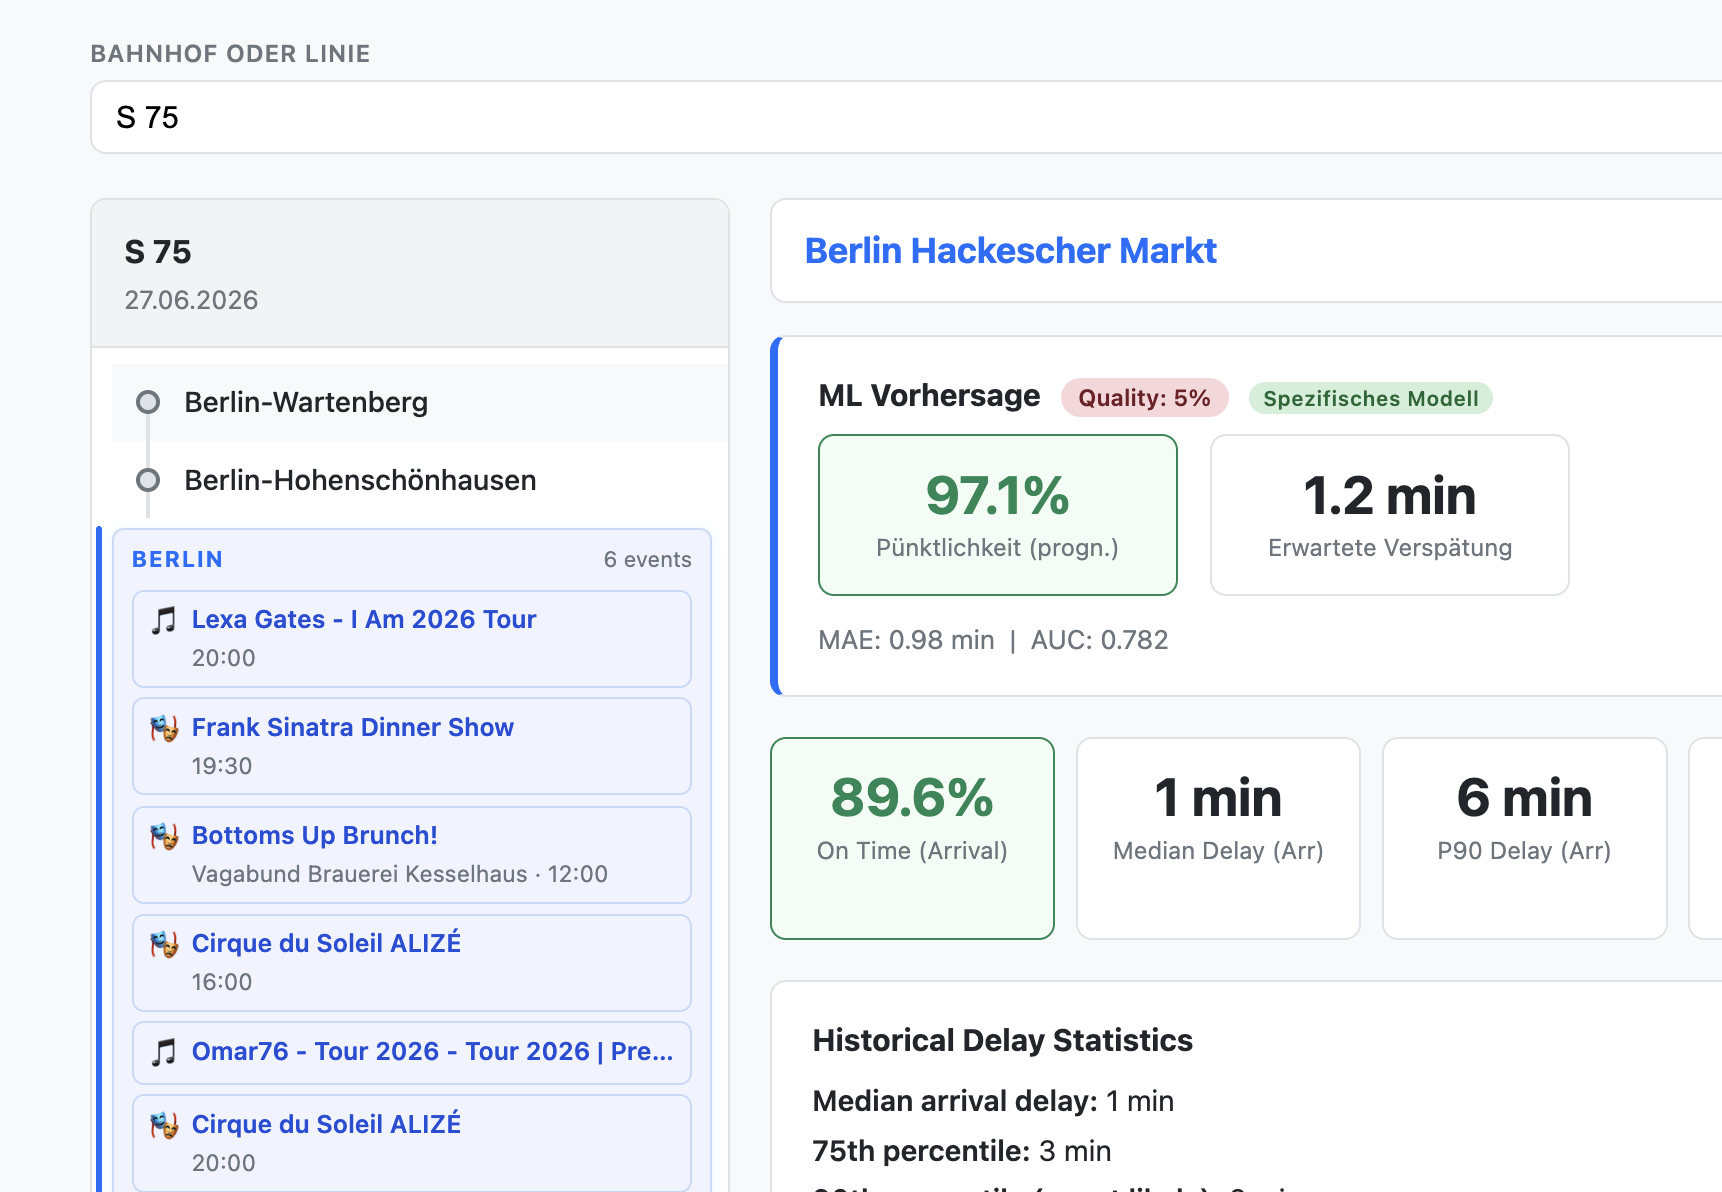Viewport: 1722px width, 1192px height.
Task: Click the BERLIN events section header
Action: (178, 560)
